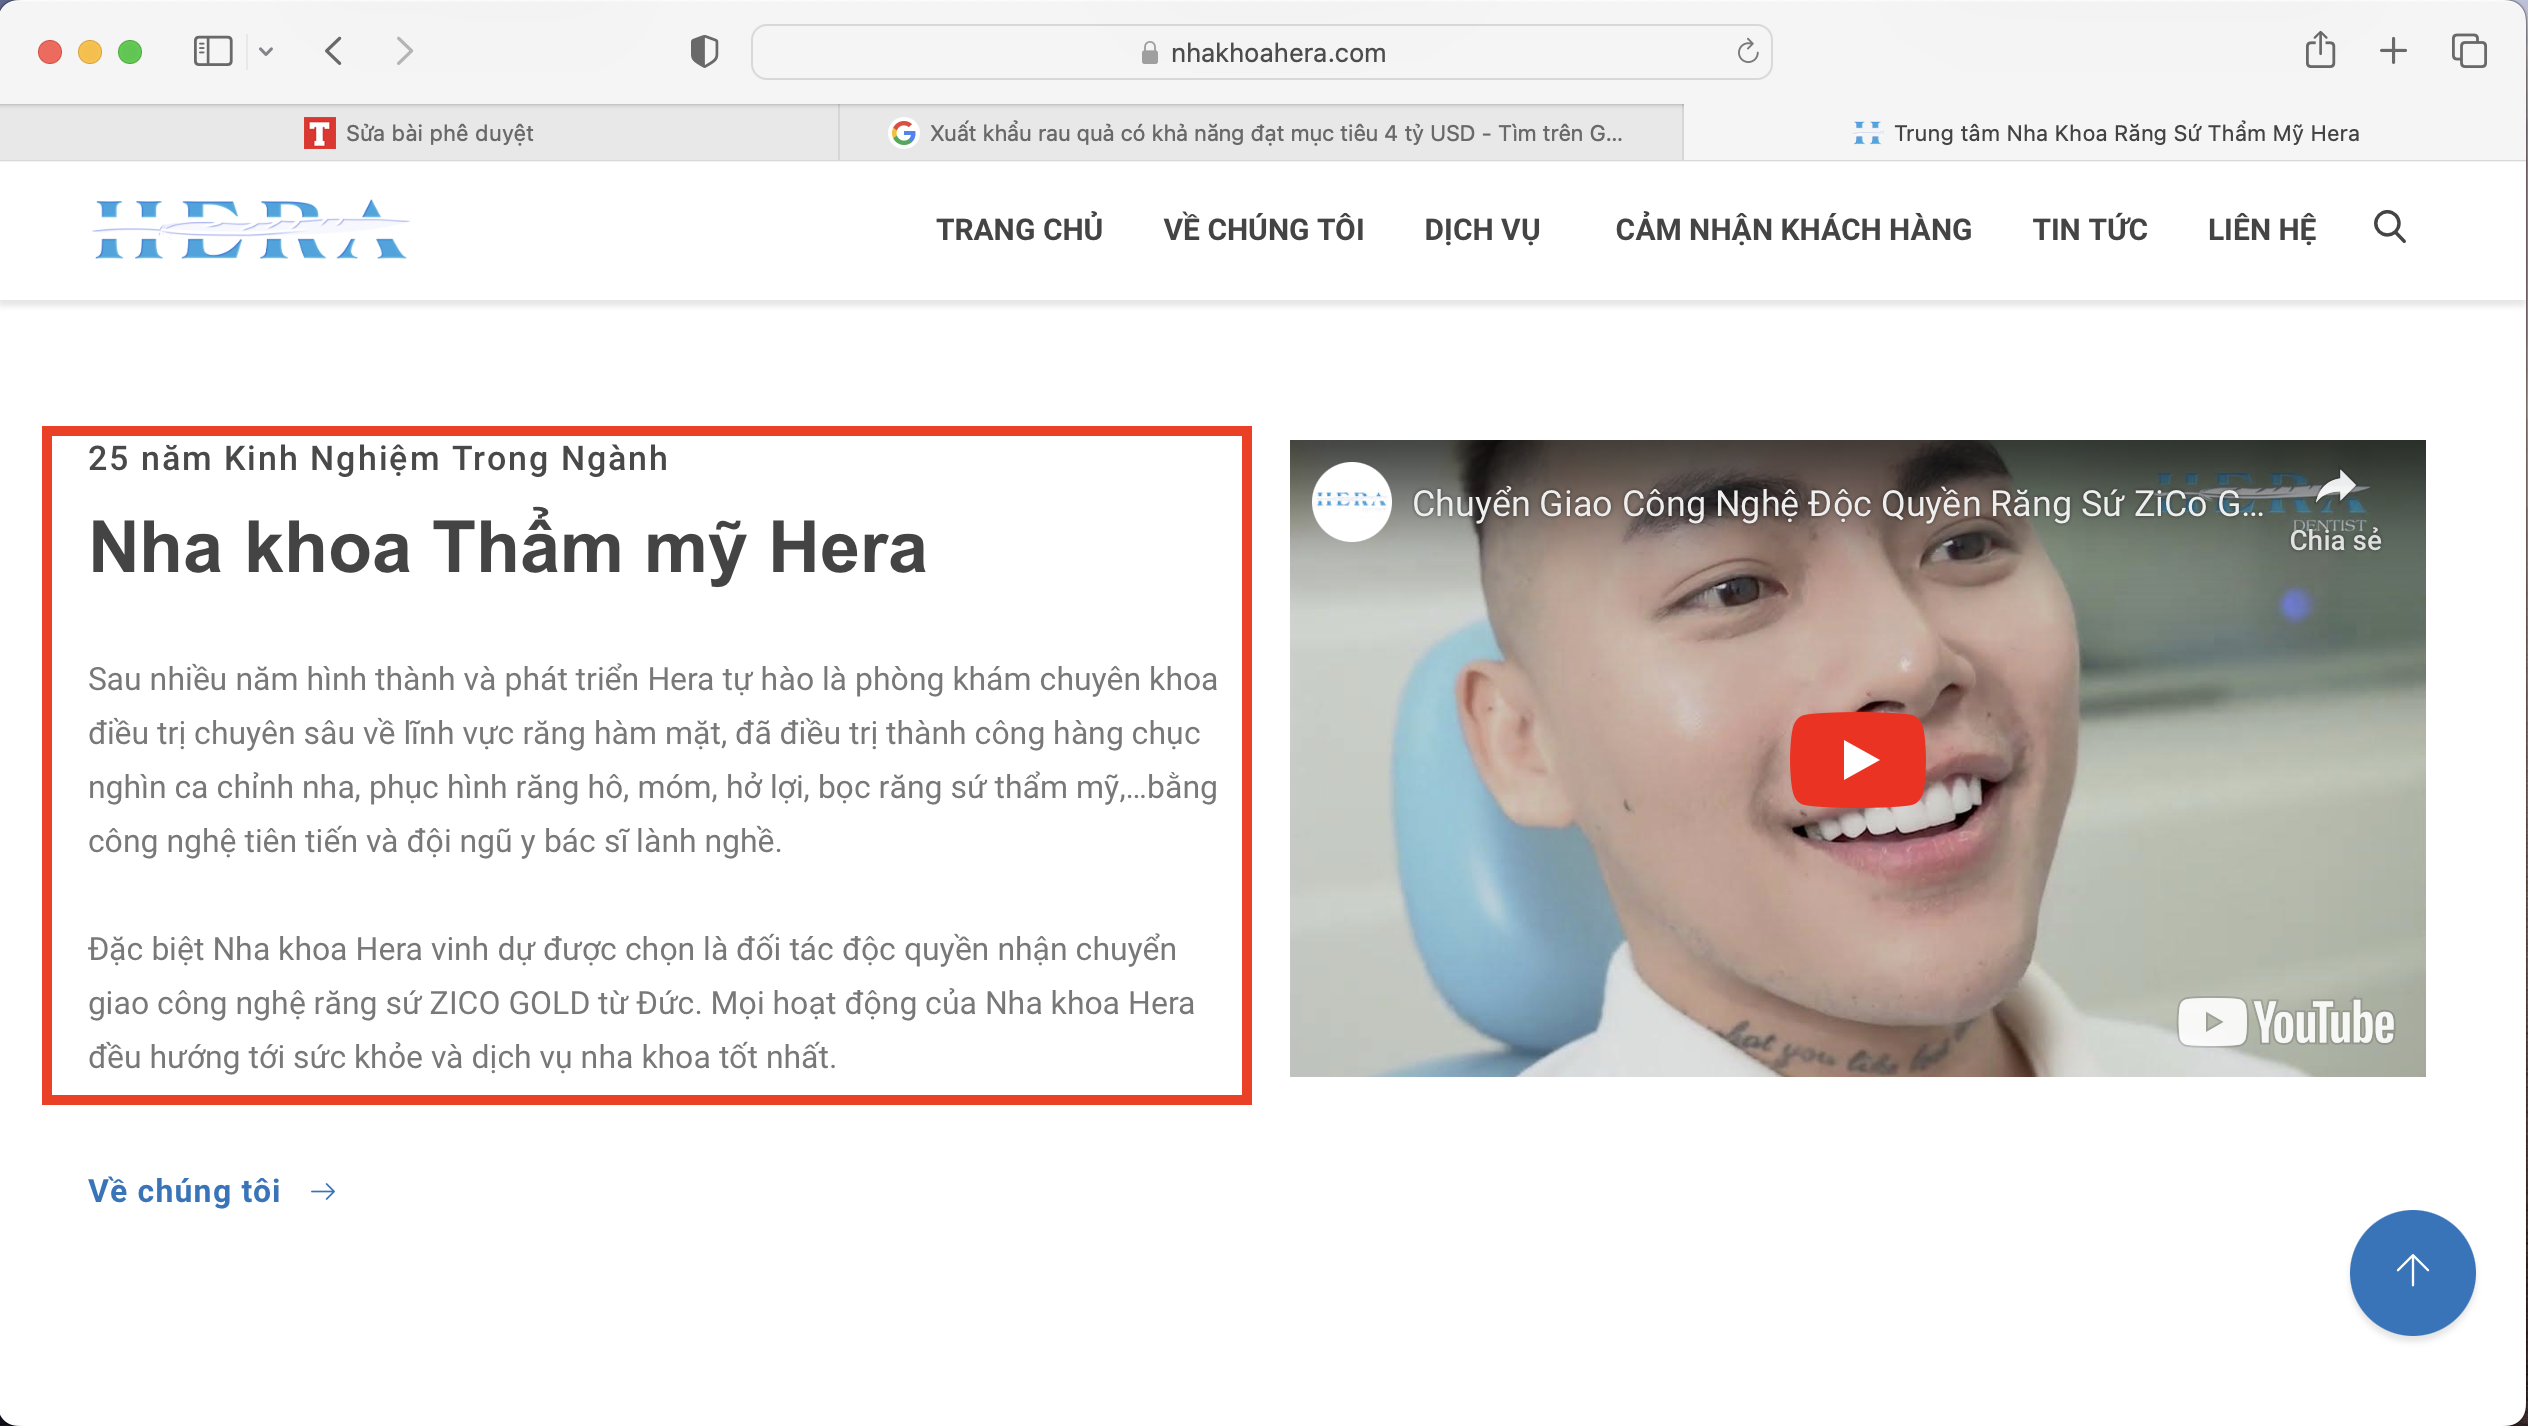This screenshot has height=1426, width=2528.
Task: Click the forward navigation arrow
Action: point(403,51)
